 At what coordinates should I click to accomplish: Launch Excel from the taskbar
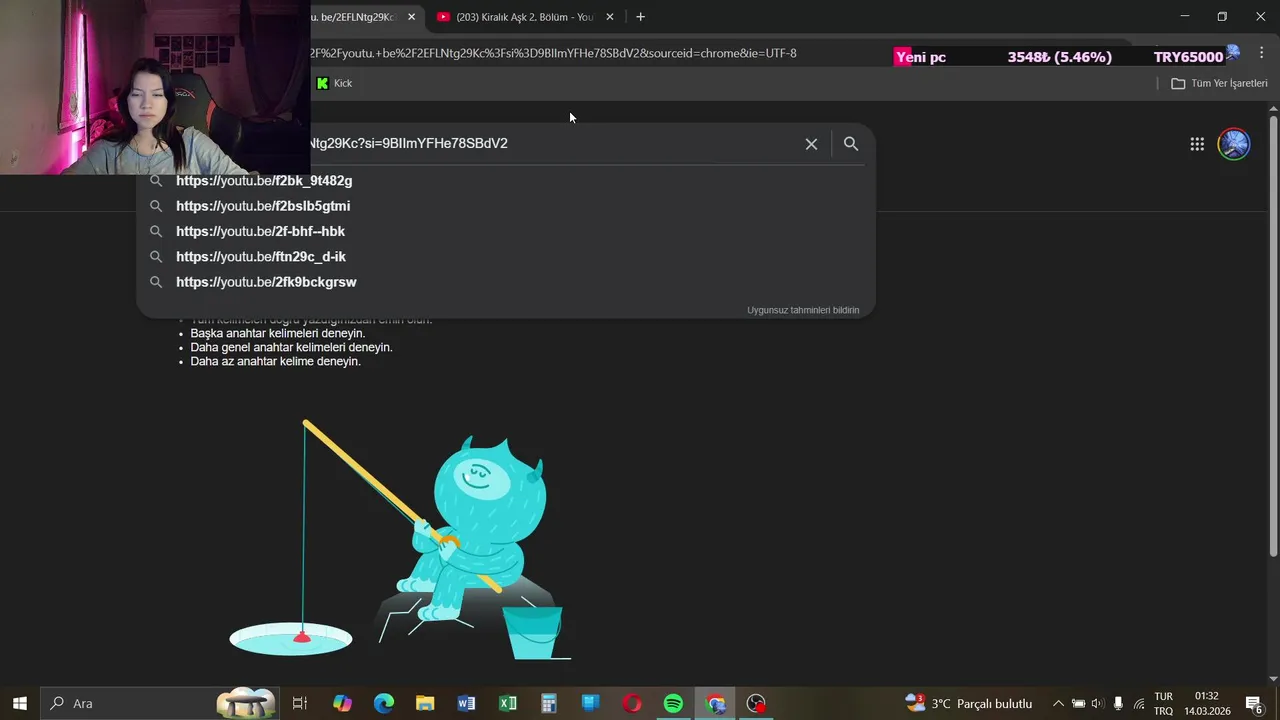pos(508,703)
